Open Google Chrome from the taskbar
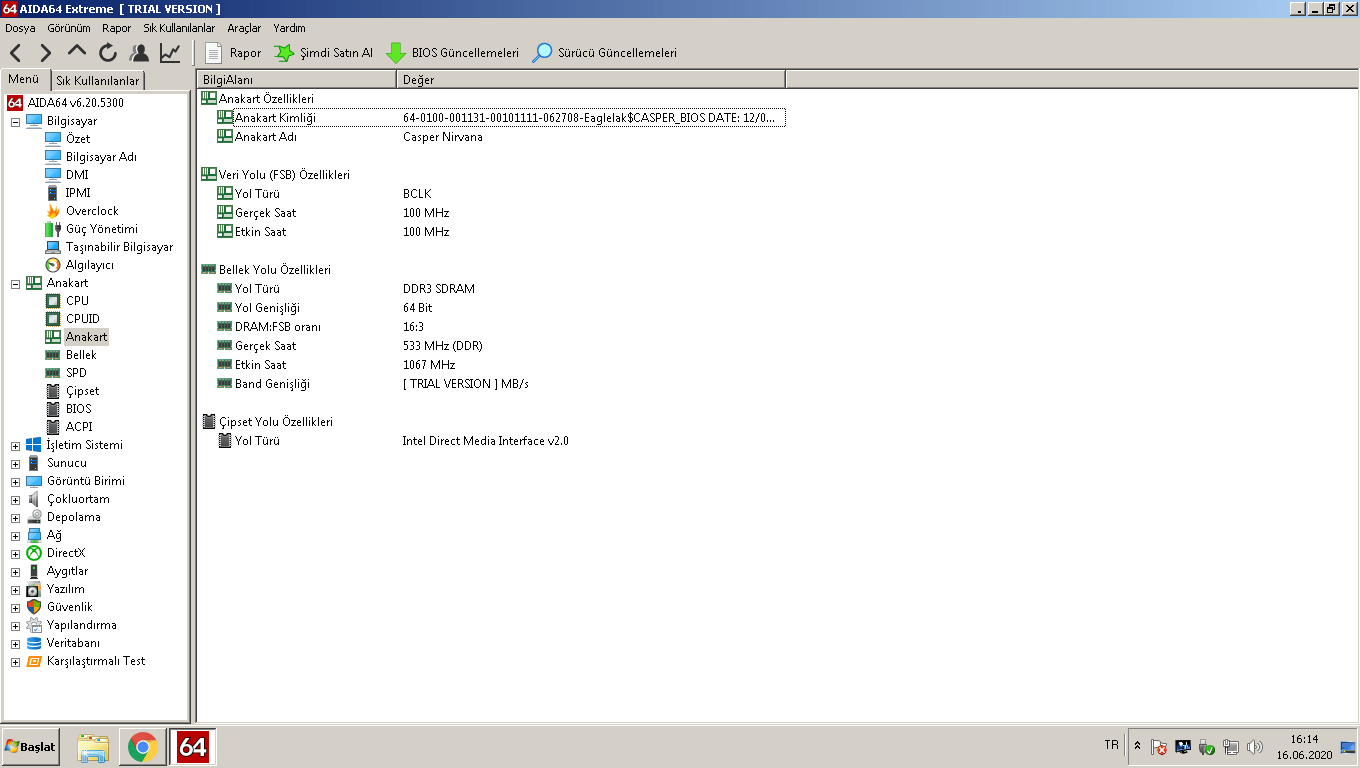Viewport: 1360px width, 768px height. [142, 747]
